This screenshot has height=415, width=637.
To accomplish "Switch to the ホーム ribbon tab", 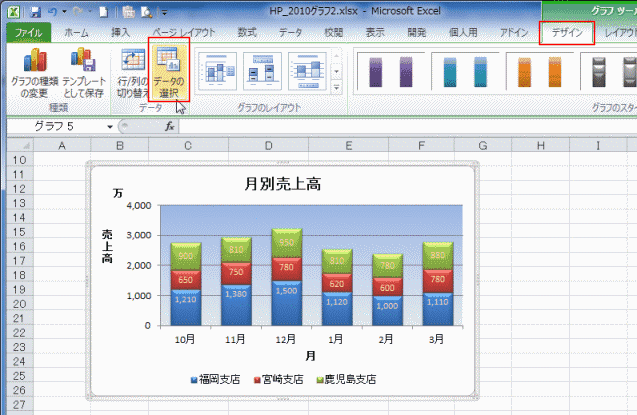I will click(76, 32).
